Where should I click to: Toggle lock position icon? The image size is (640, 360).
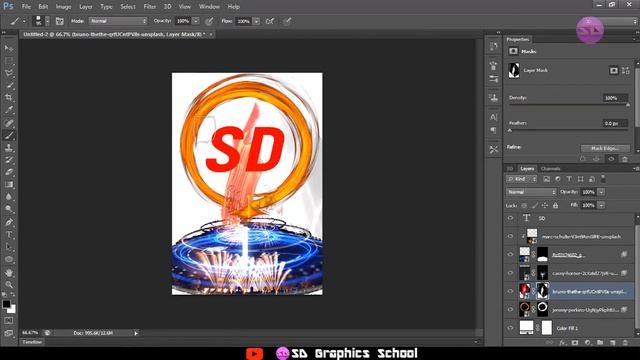545,205
